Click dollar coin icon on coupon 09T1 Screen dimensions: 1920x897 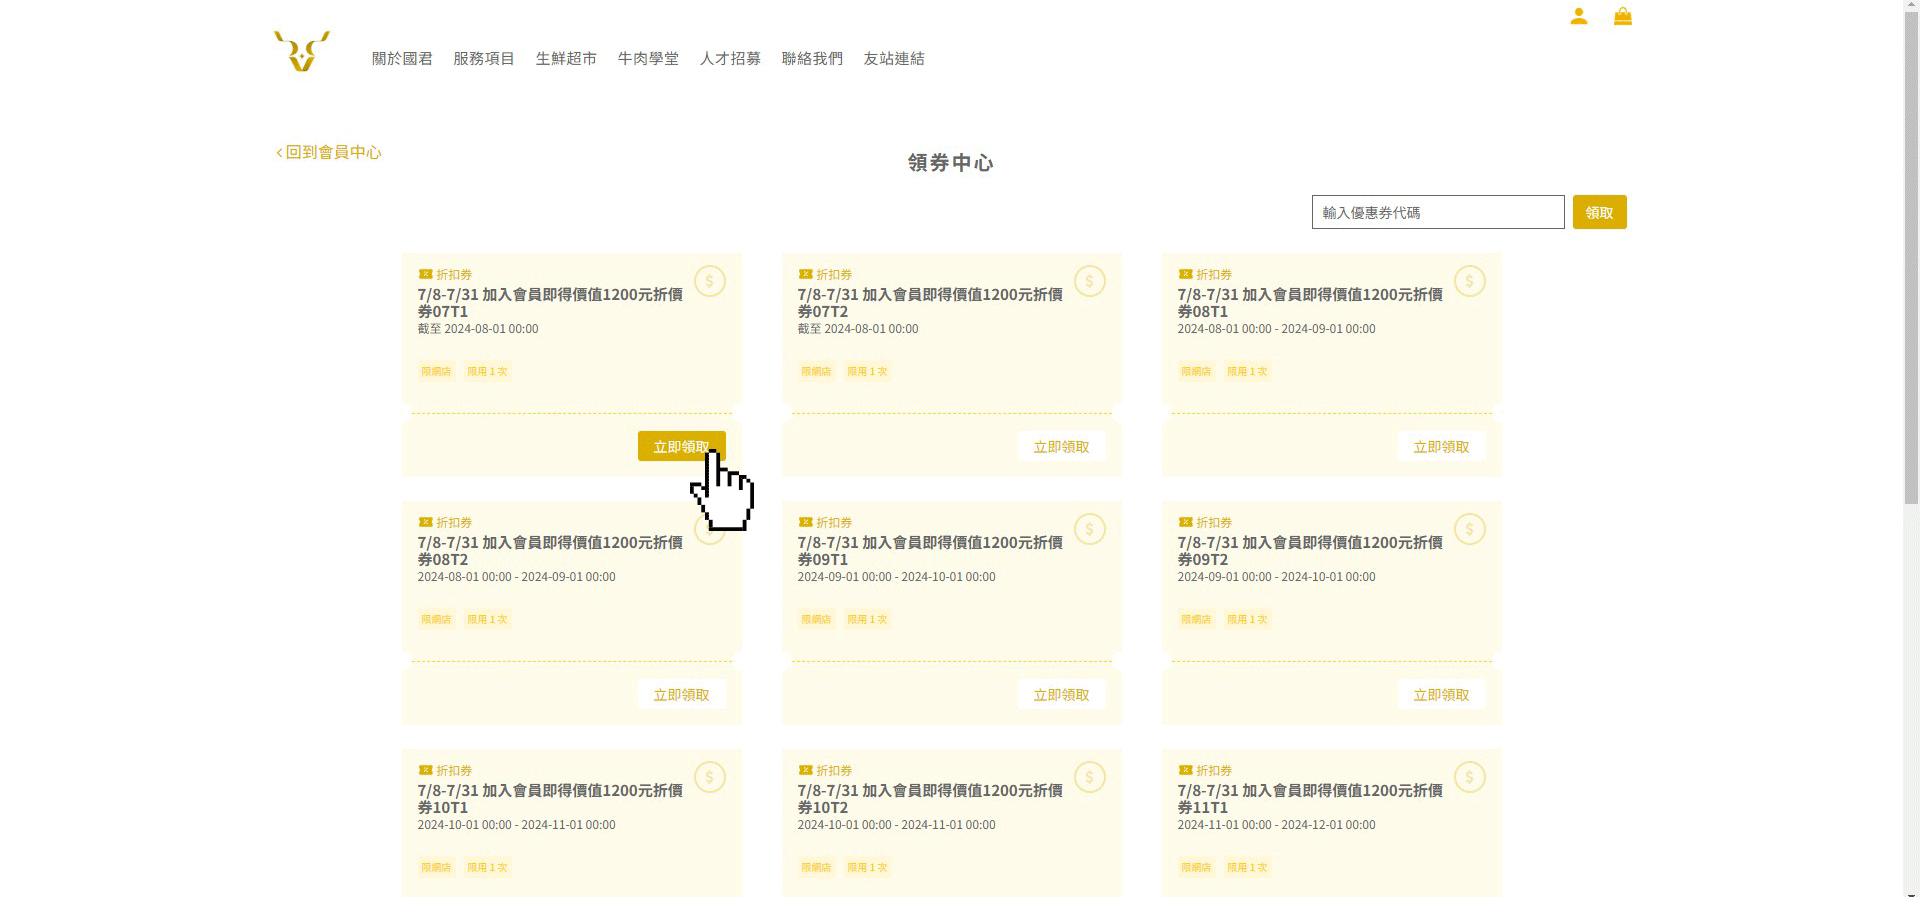point(1090,529)
